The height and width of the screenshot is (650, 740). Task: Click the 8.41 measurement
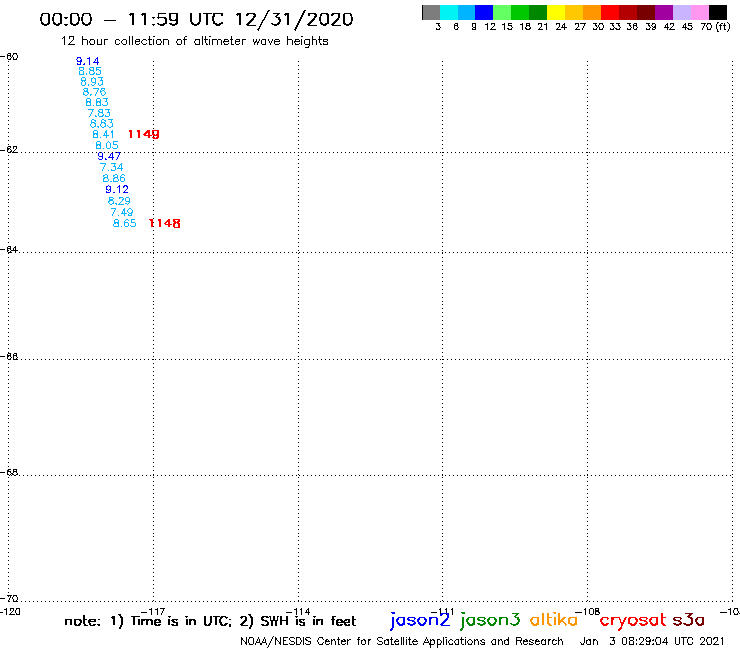(x=103, y=135)
